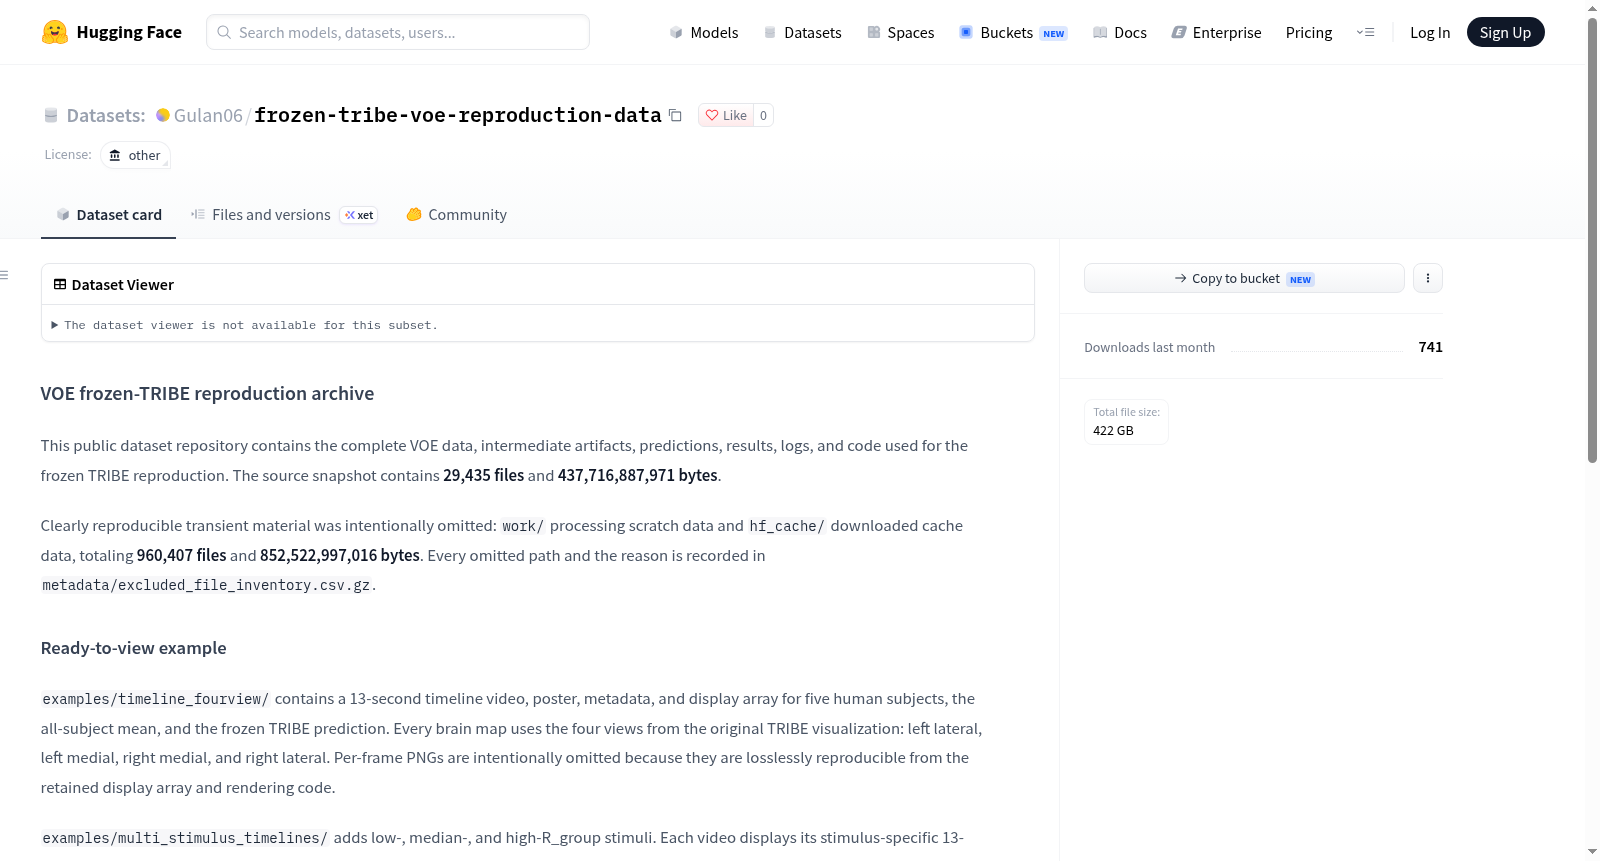Click the Copy to bucket button
Screen dimensions: 1600x861
1244,278
